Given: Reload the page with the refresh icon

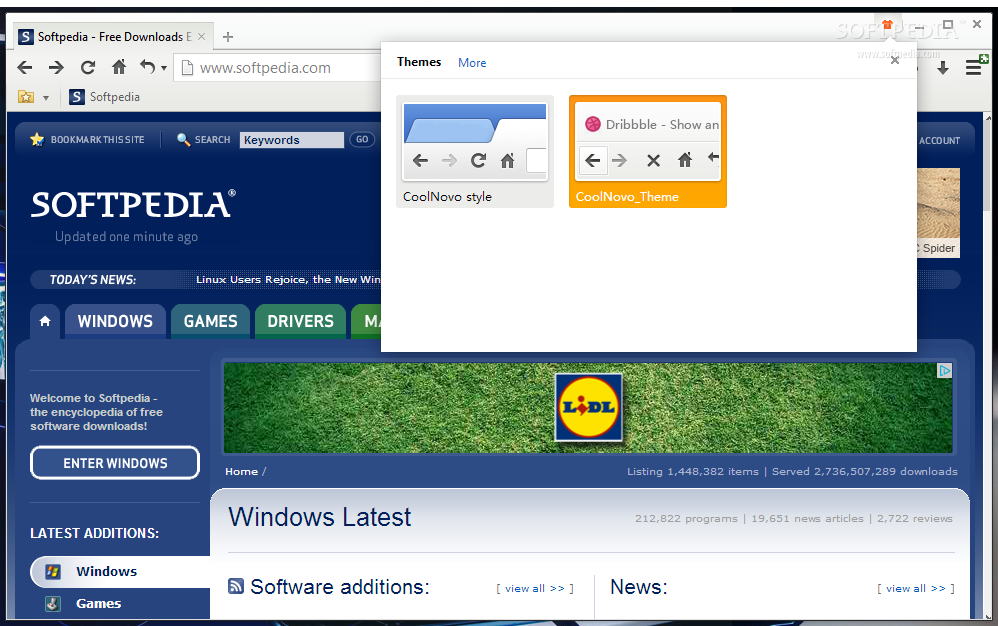Looking at the screenshot, I should (88, 67).
